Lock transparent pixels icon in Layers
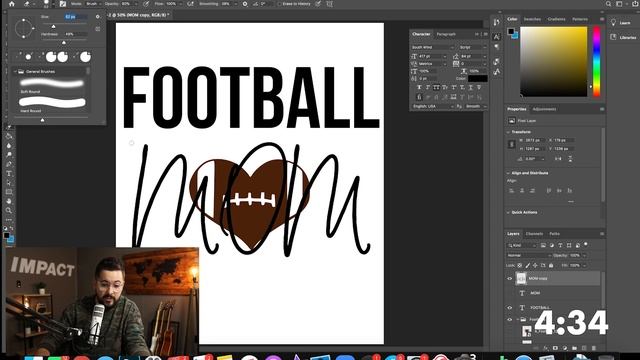Image resolution: width=640 pixels, height=360 pixels. 520,265
